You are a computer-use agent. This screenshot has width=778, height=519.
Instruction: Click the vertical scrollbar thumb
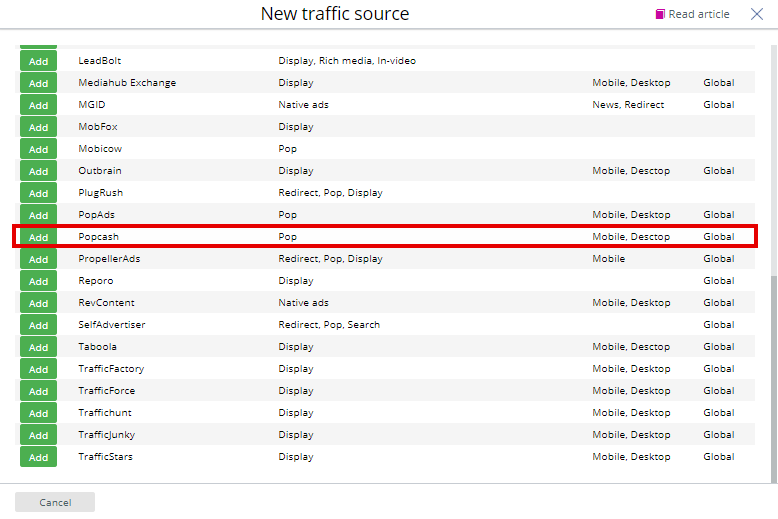774,380
